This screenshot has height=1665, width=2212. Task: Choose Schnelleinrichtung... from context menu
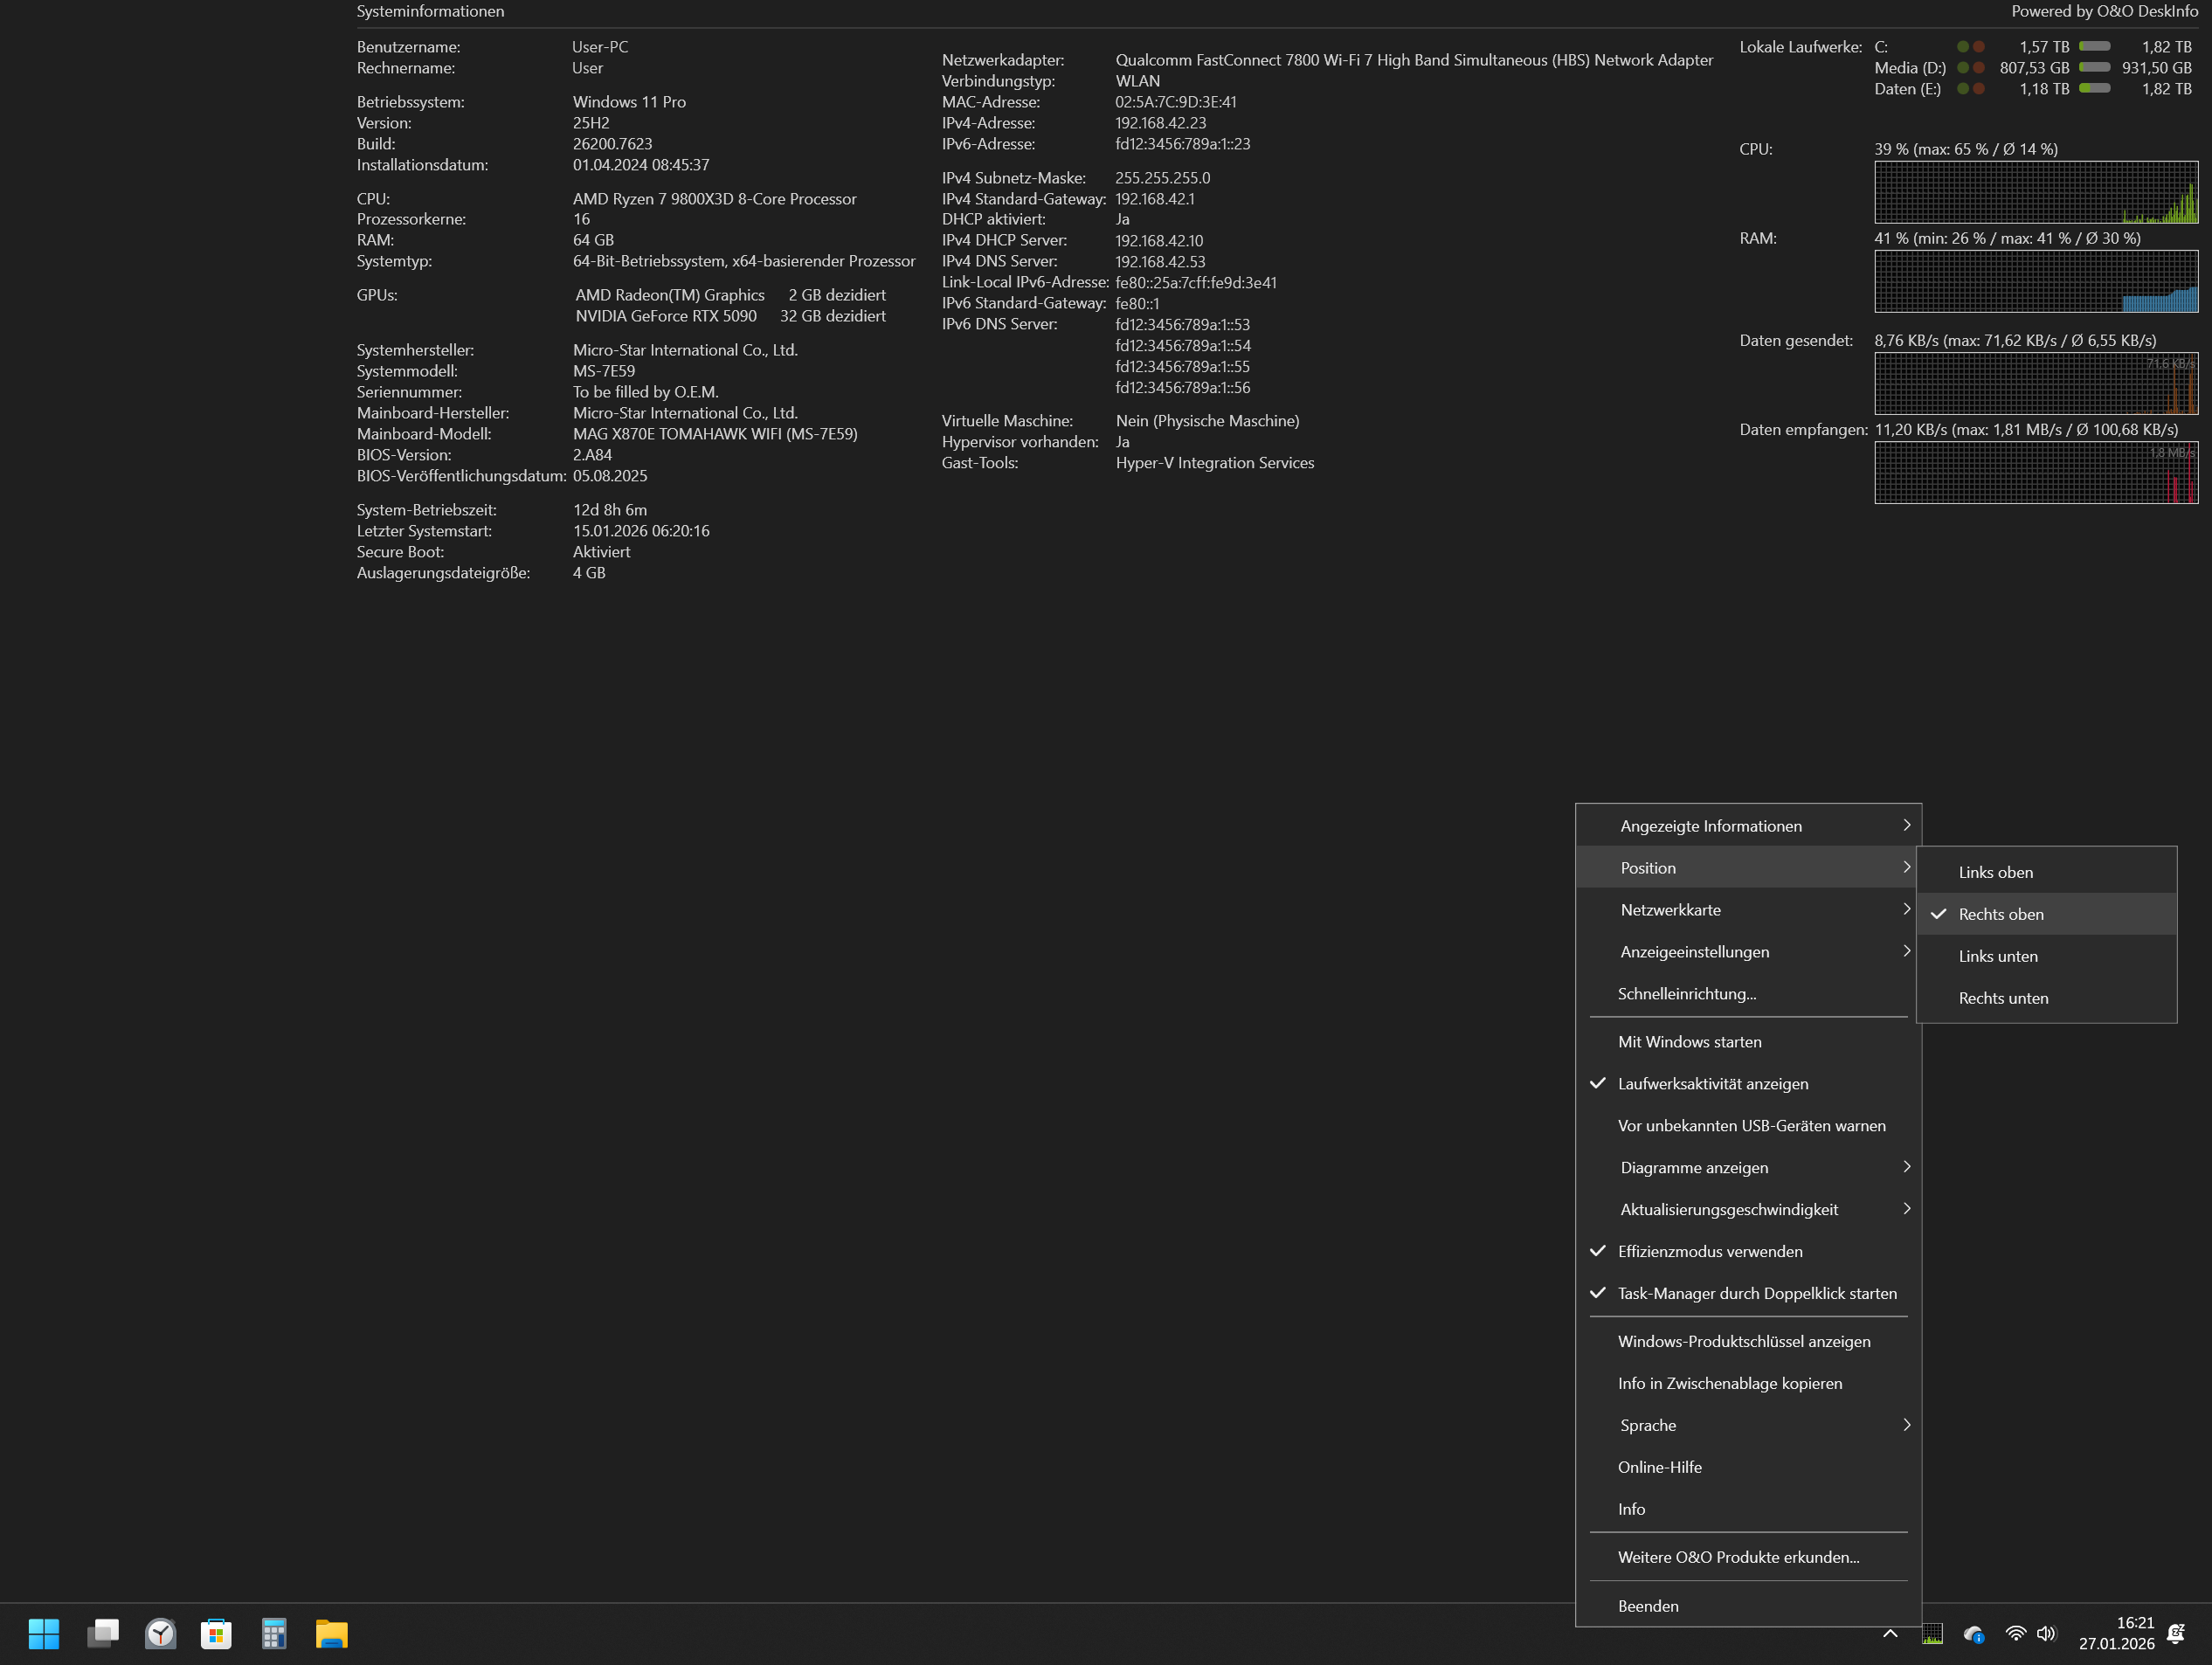click(x=1686, y=994)
